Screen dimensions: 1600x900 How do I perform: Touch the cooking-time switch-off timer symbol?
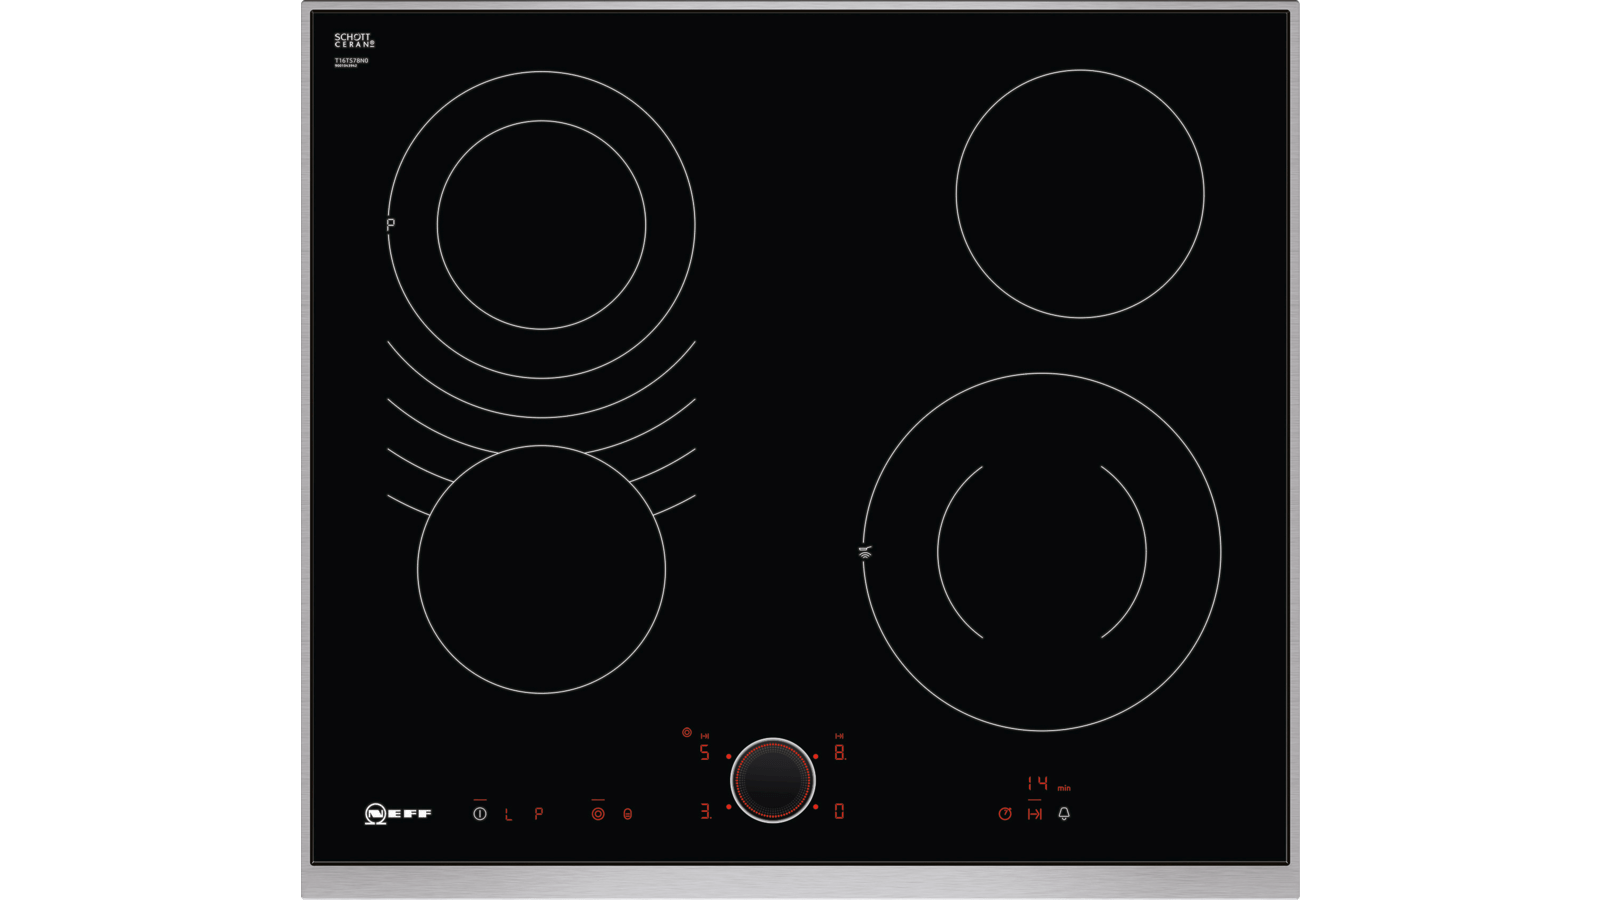click(1035, 814)
